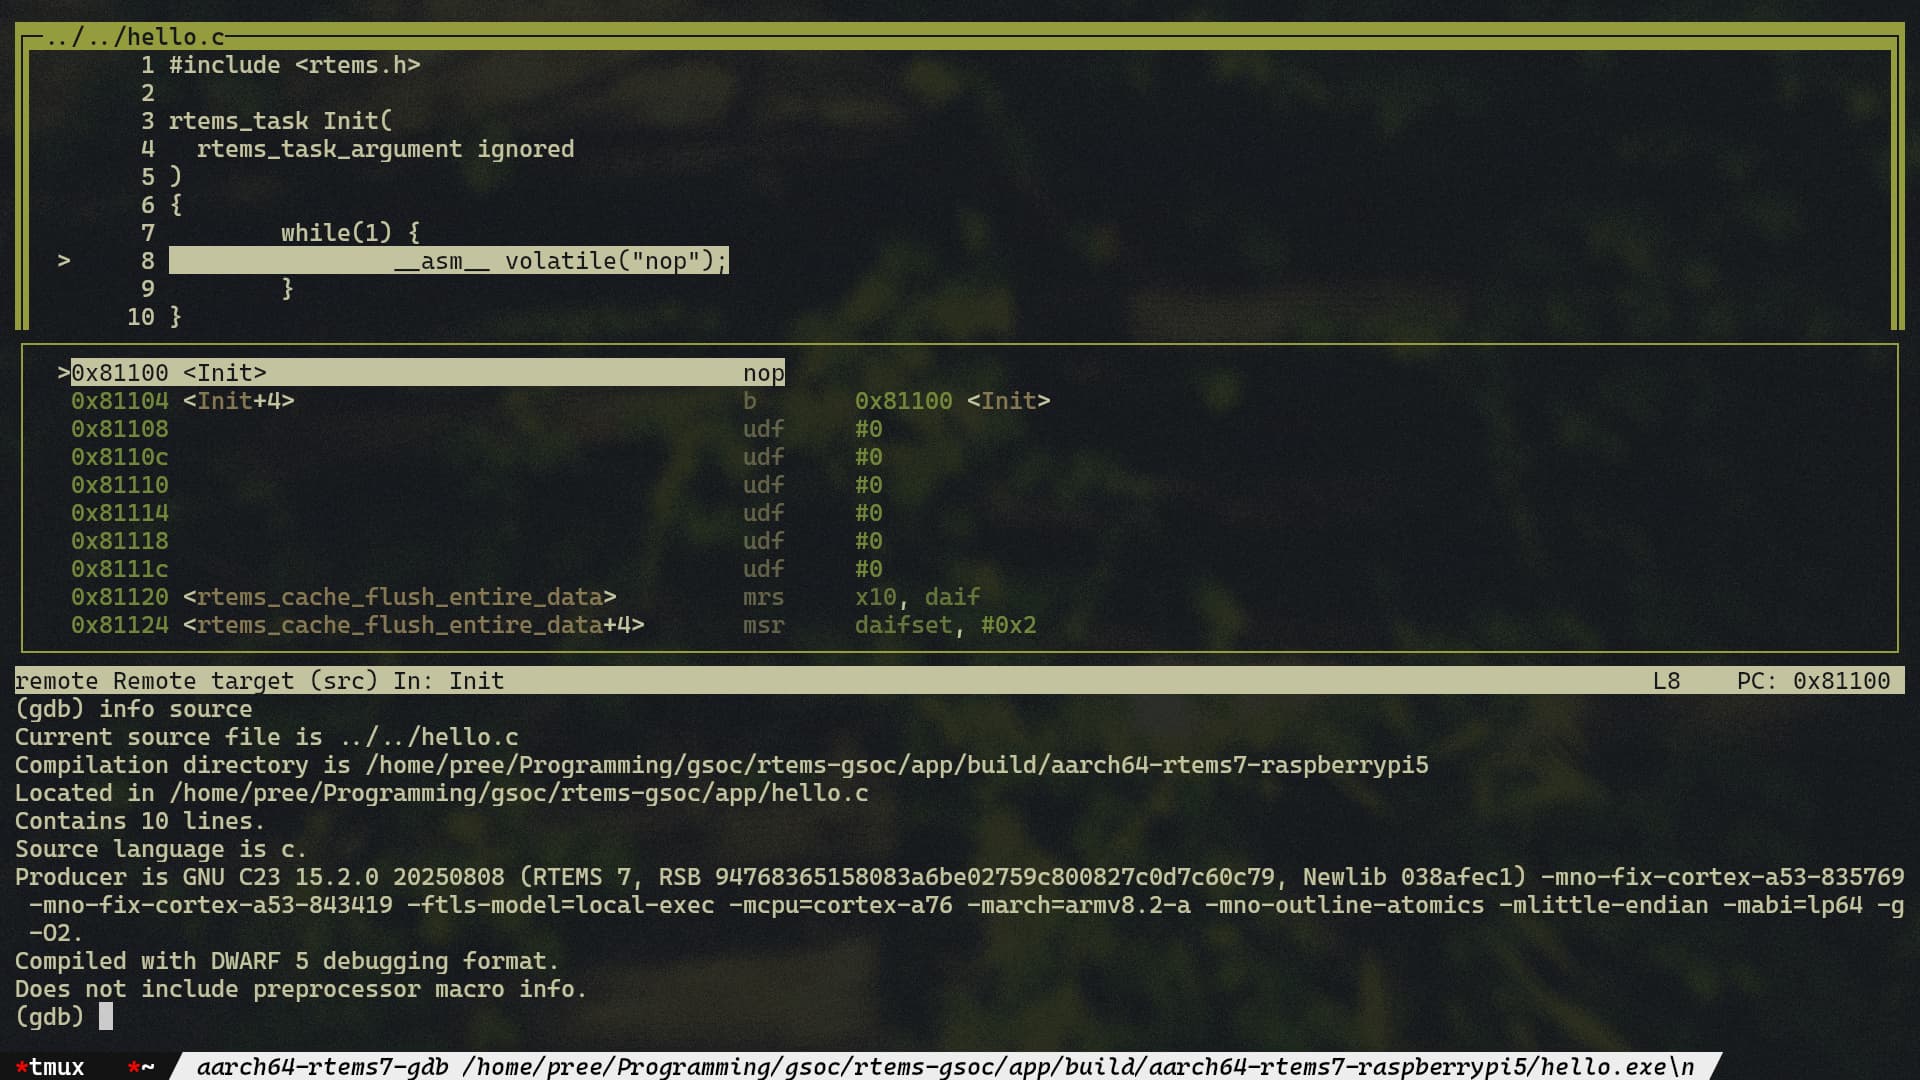Click the rtems_task Init( declaration line

point(280,121)
